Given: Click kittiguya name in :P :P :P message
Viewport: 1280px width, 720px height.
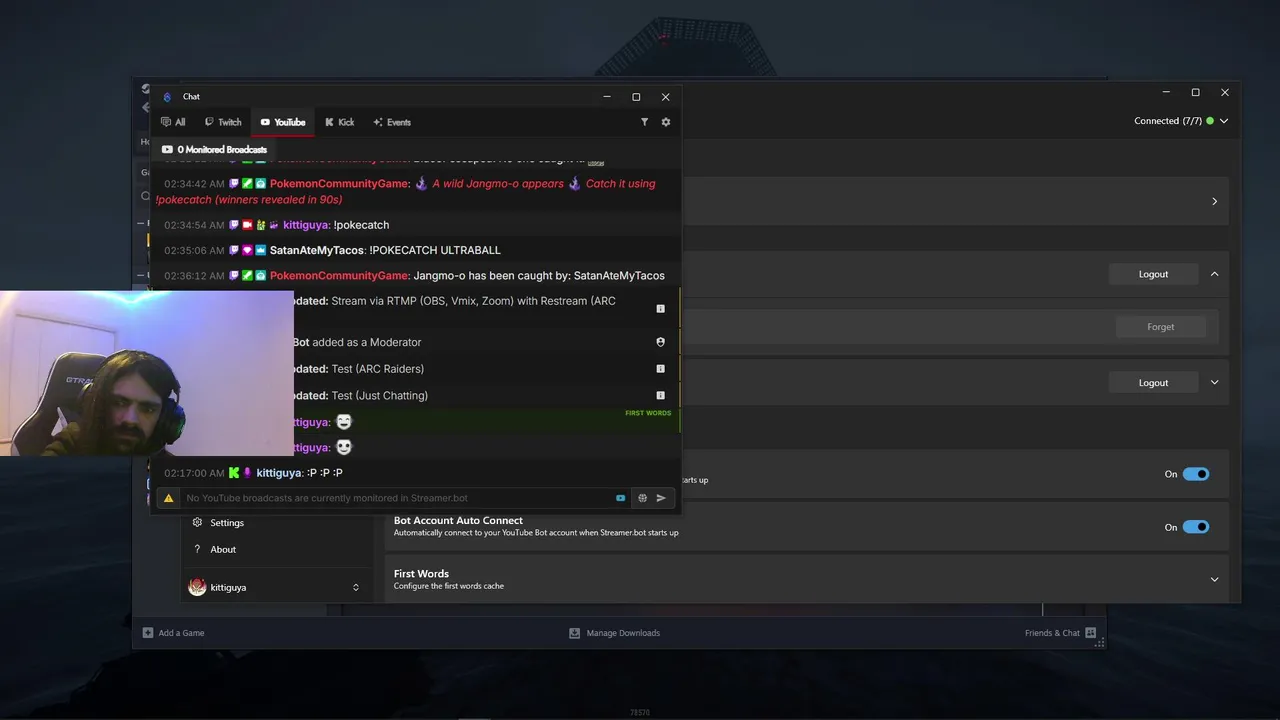Looking at the screenshot, I should (280, 473).
